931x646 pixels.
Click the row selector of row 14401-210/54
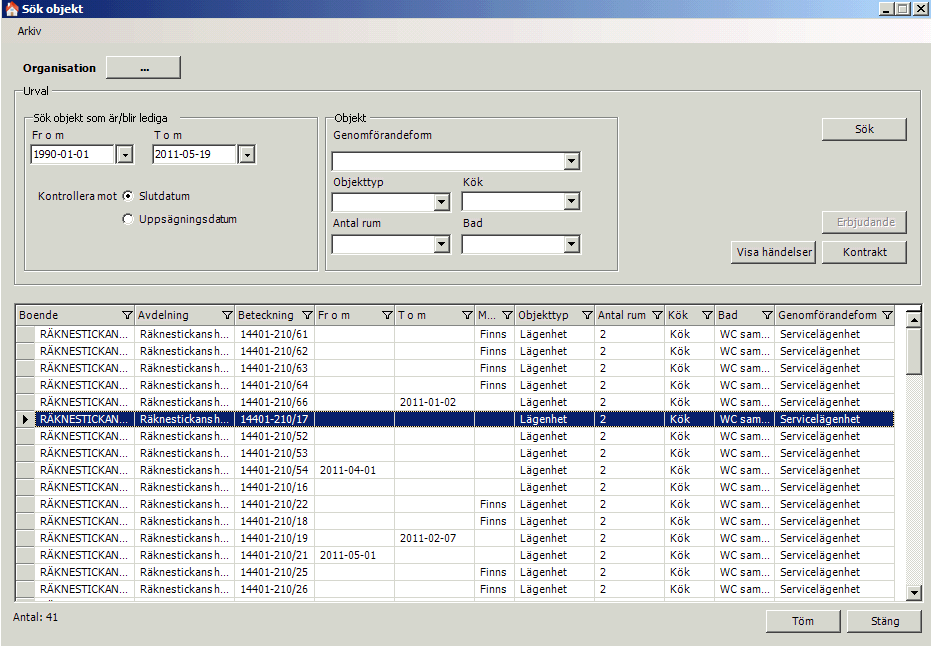26,470
